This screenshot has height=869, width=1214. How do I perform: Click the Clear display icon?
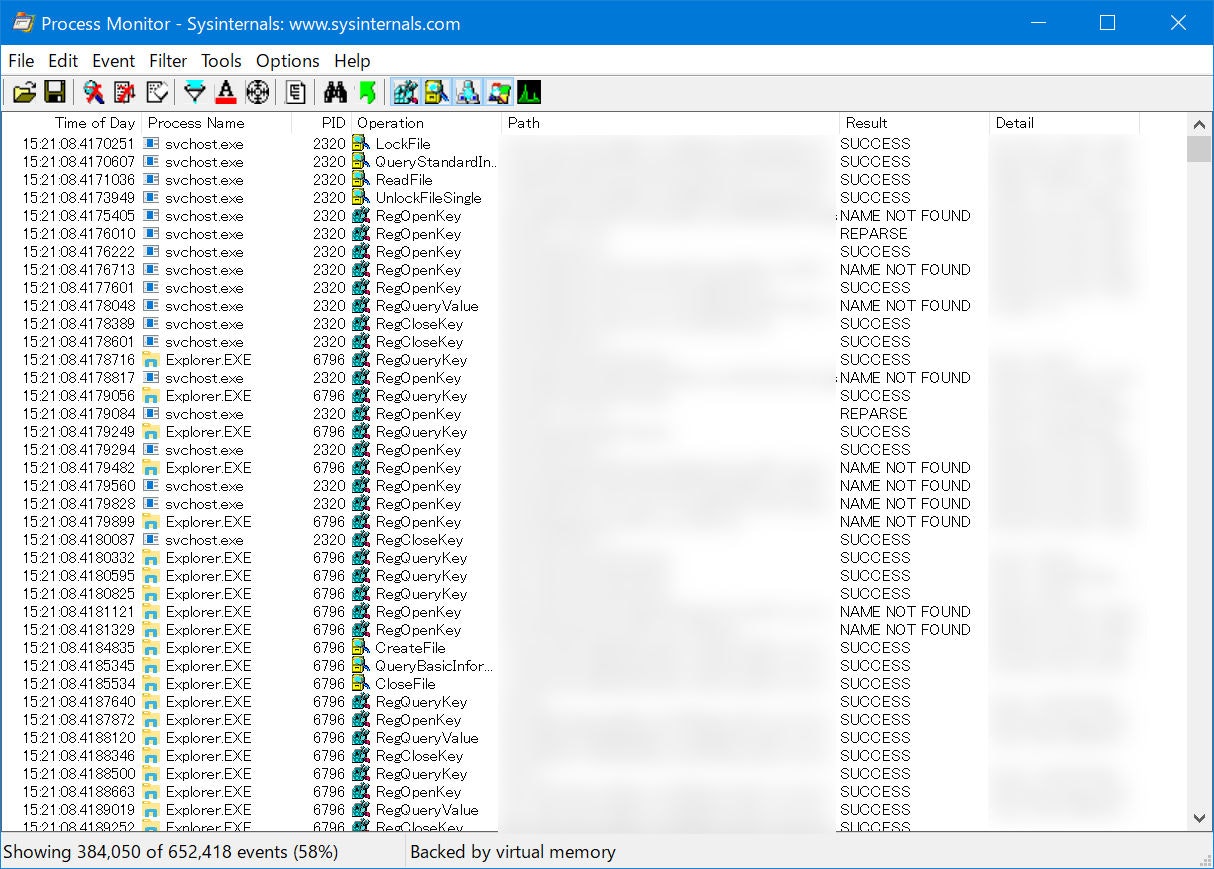[156, 93]
